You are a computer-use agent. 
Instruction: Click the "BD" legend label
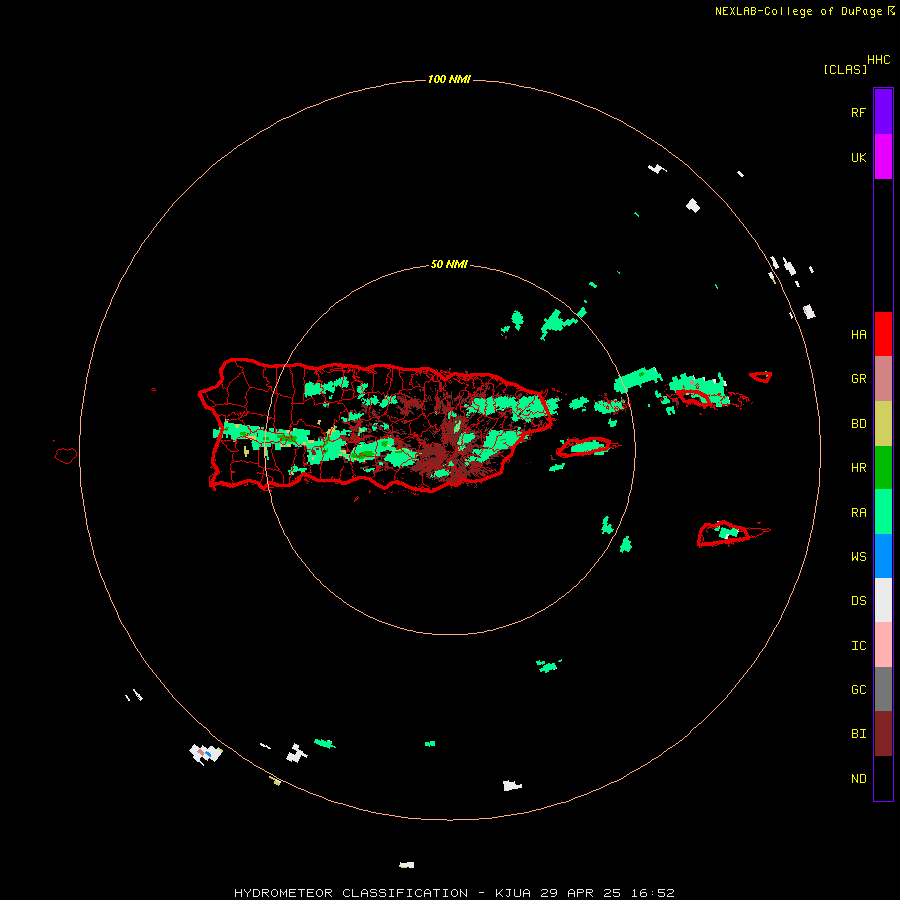(x=858, y=424)
